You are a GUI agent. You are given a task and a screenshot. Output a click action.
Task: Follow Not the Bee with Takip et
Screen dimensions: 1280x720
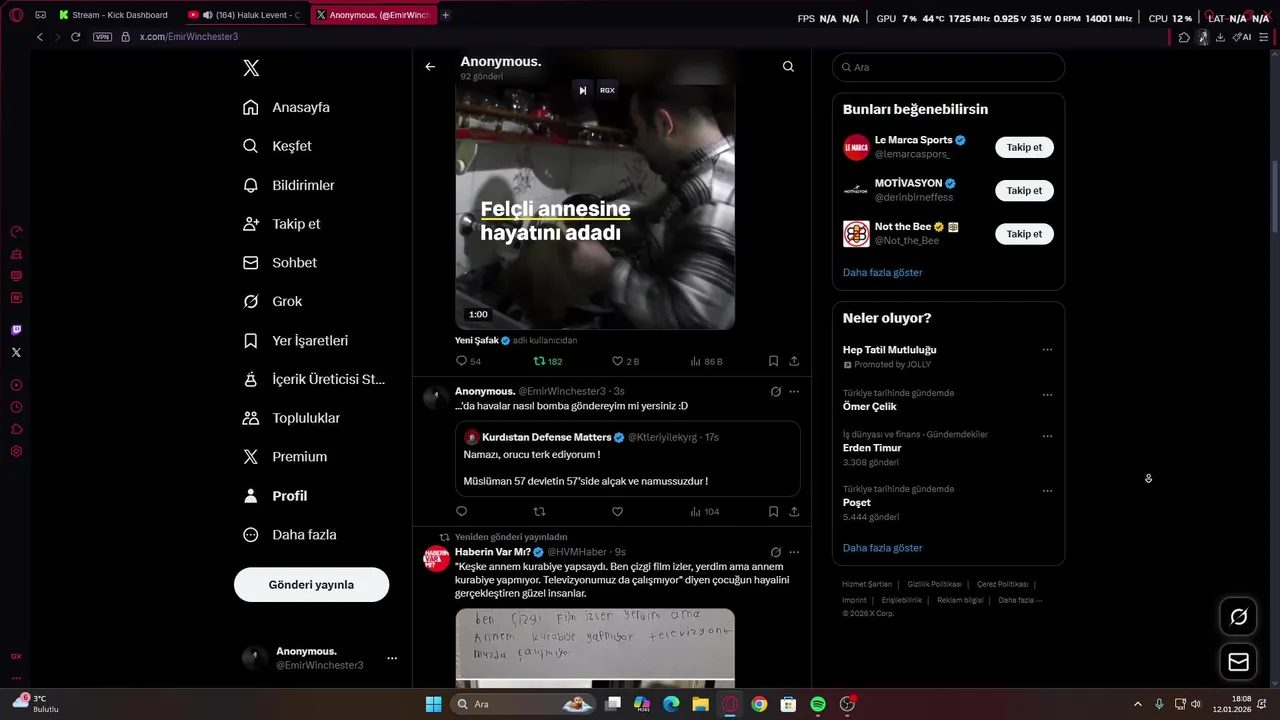[1024, 234]
